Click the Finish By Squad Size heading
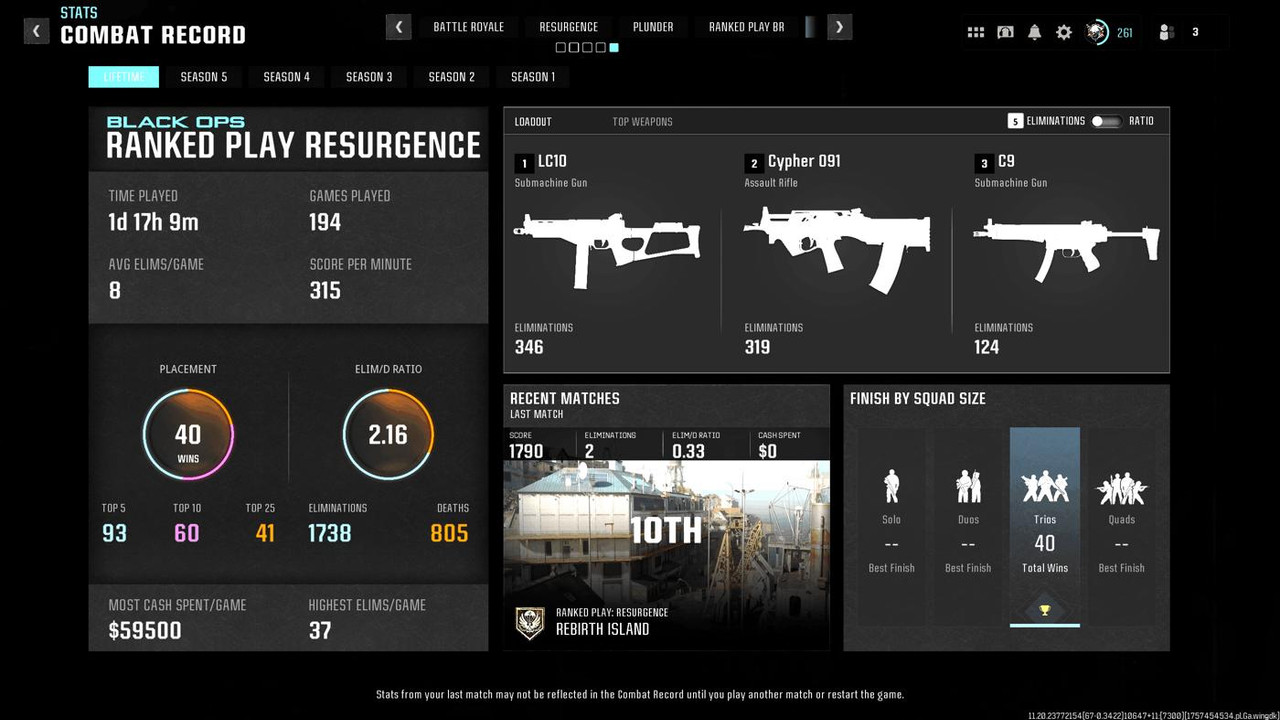 [x=918, y=398]
